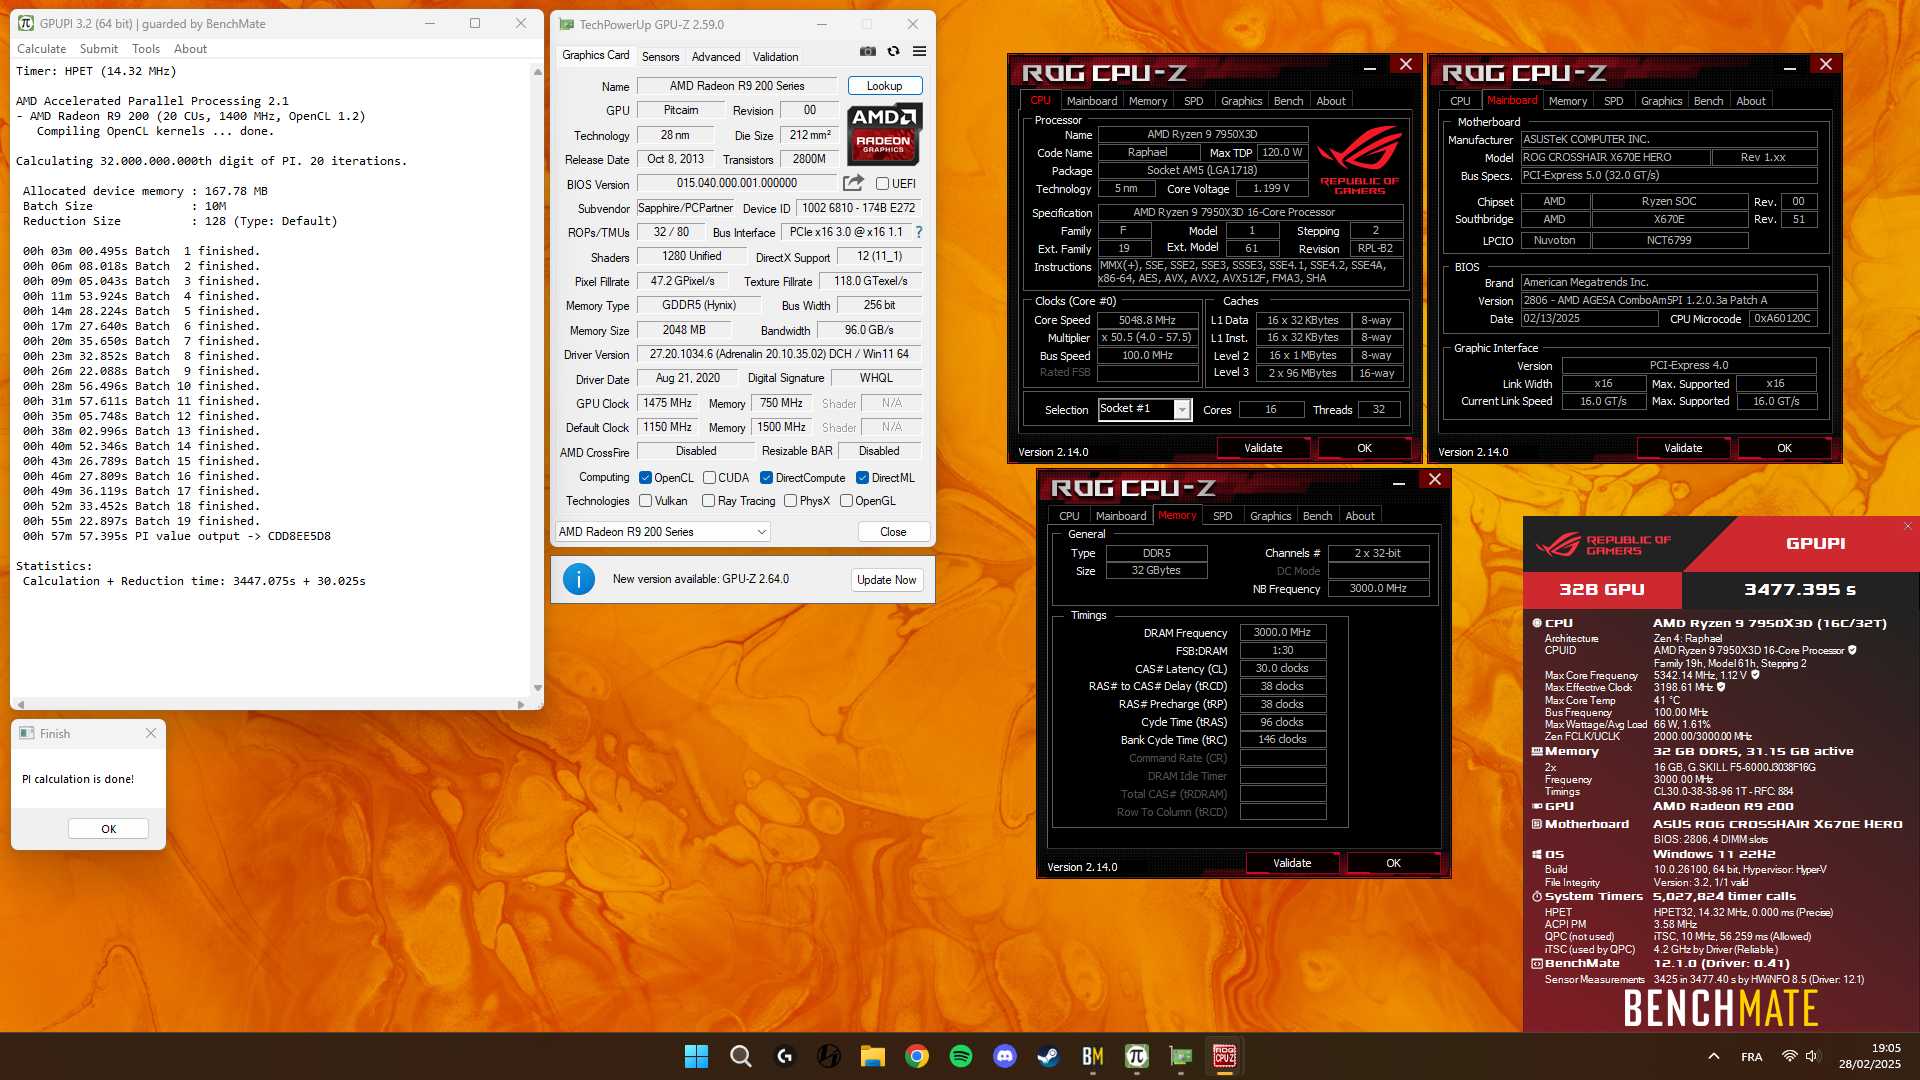
Task: Open Logitech G Hub from taskbar
Action: (x=784, y=1056)
